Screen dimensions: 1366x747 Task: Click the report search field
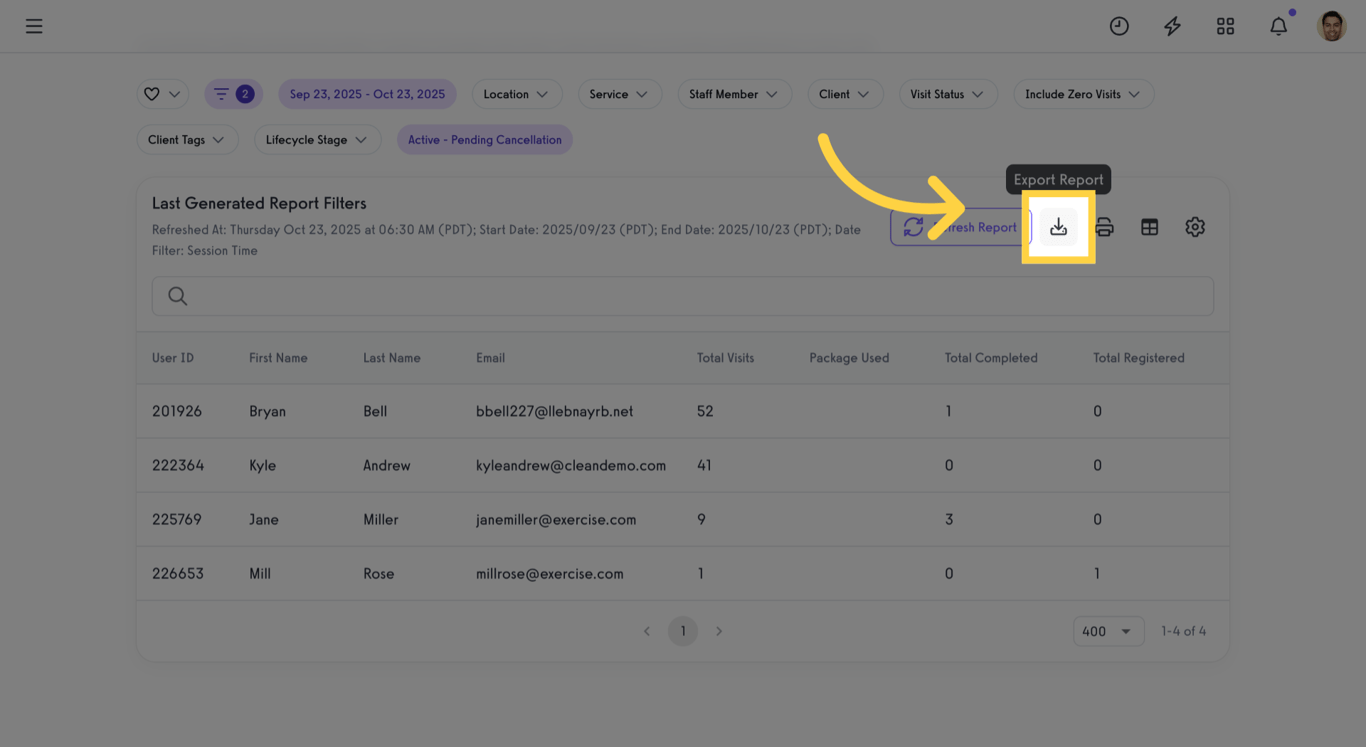[683, 296]
